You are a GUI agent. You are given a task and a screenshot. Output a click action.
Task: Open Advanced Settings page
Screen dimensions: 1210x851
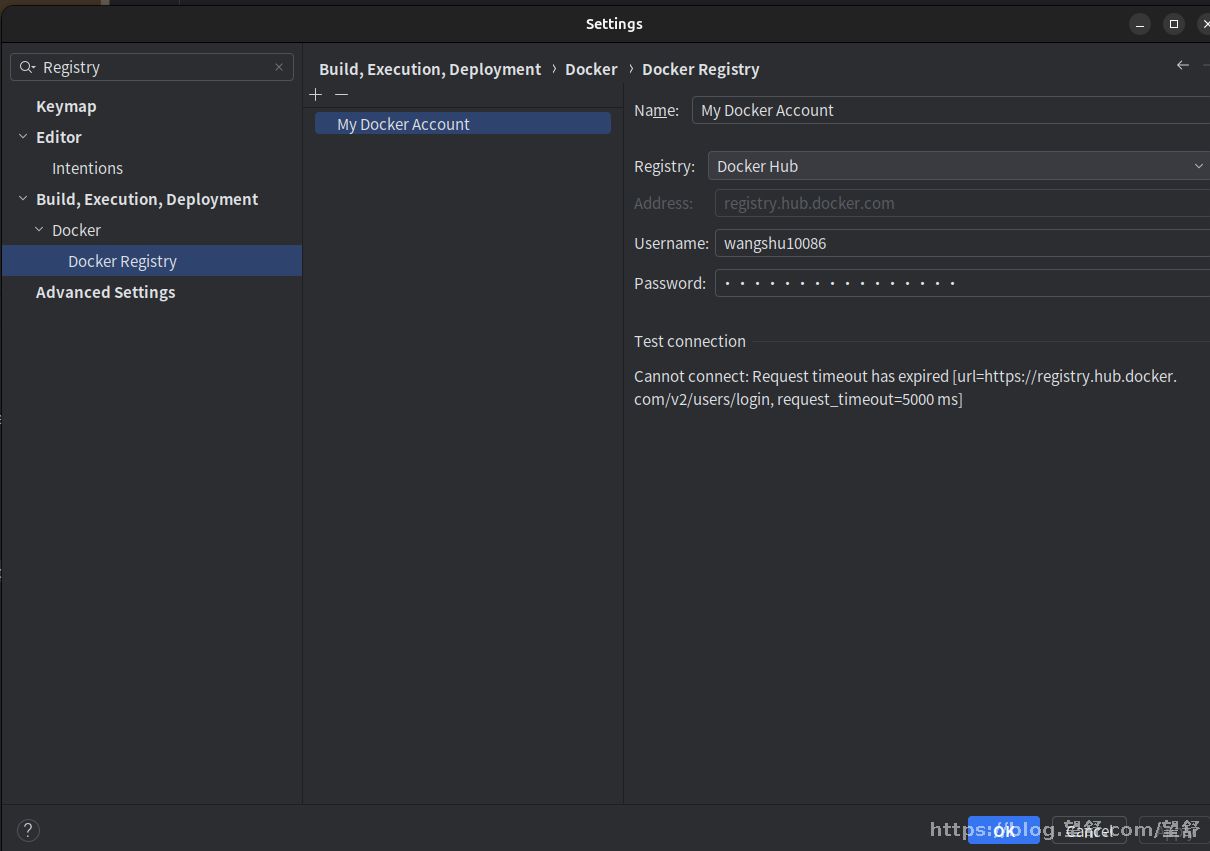point(105,292)
